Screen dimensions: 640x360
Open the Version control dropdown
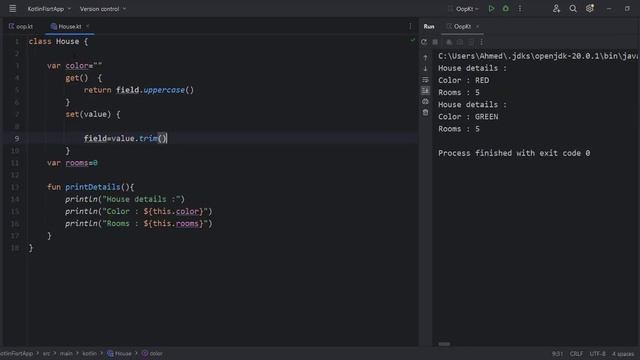[102, 9]
